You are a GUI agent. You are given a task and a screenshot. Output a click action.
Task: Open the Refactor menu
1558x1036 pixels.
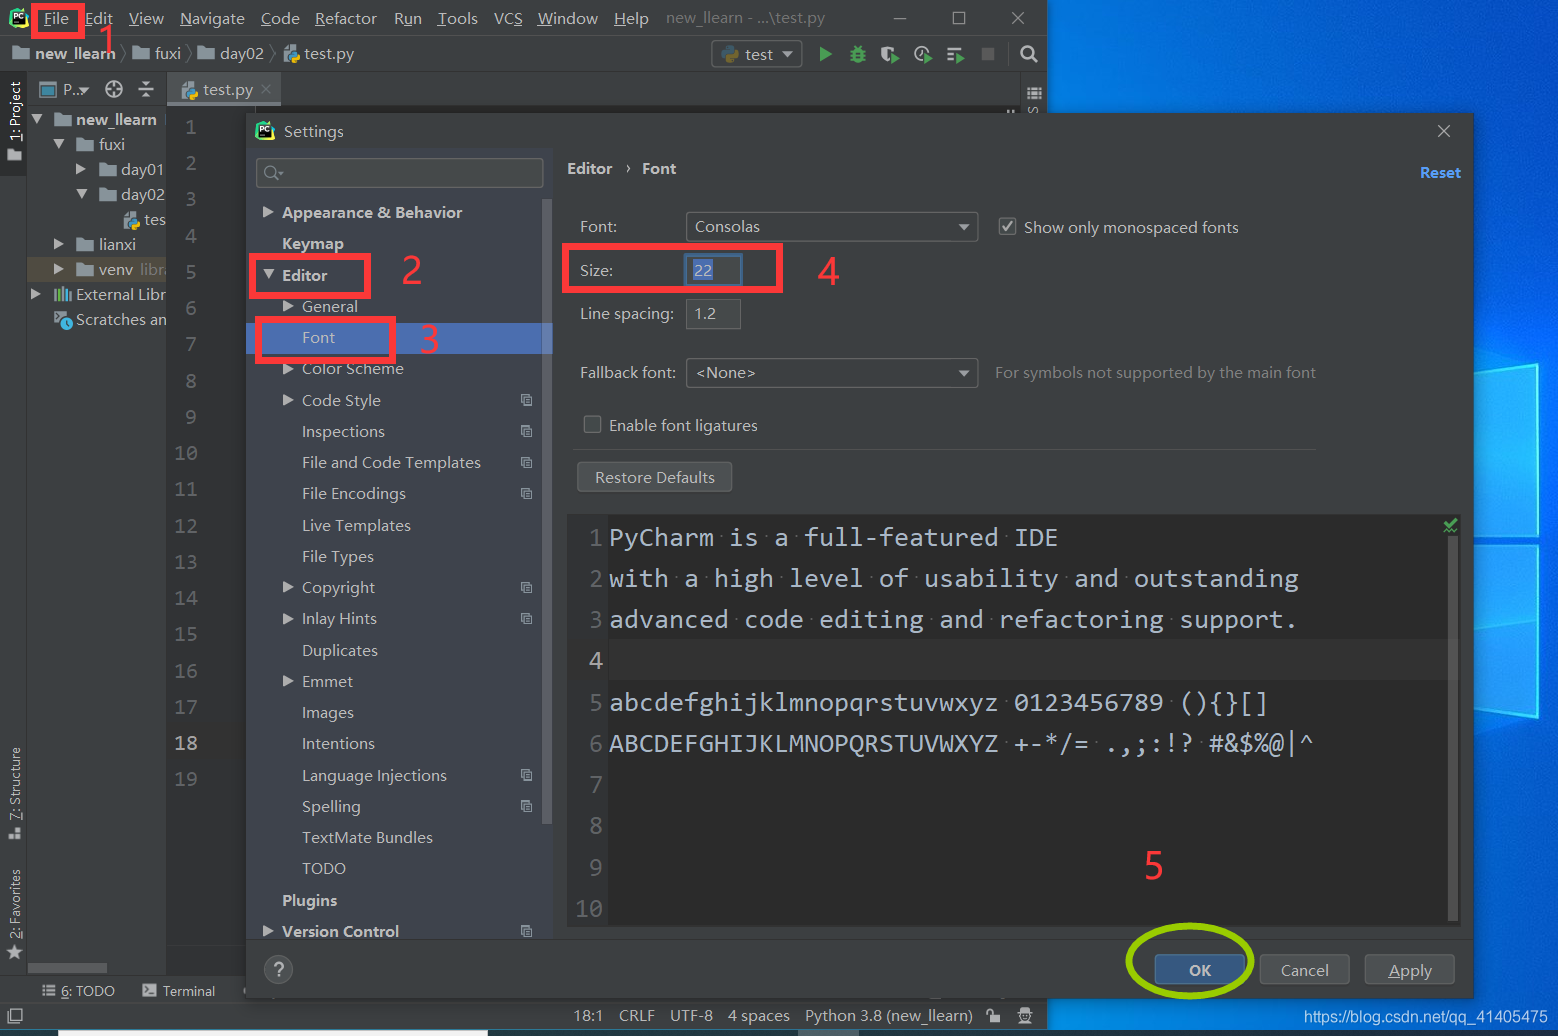pos(345,18)
